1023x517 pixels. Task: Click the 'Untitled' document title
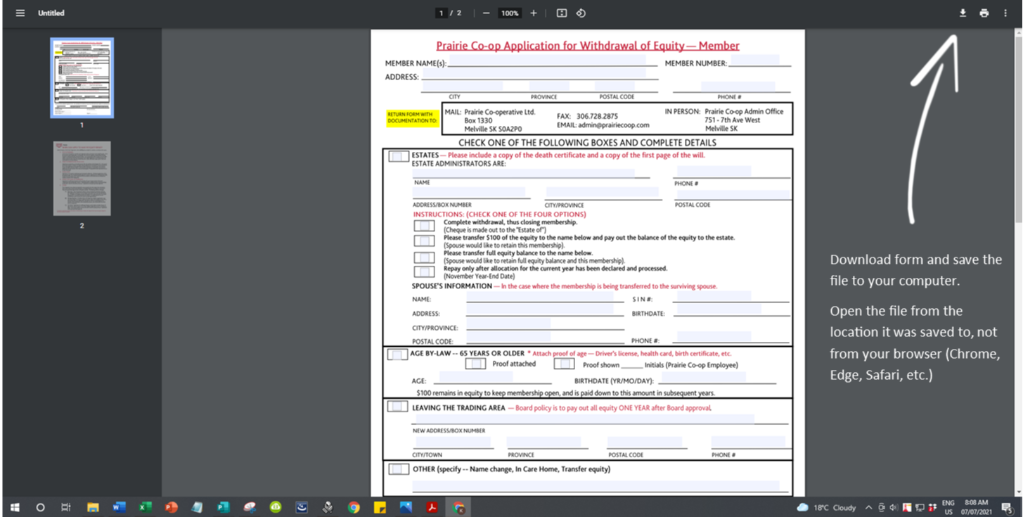tap(51, 13)
